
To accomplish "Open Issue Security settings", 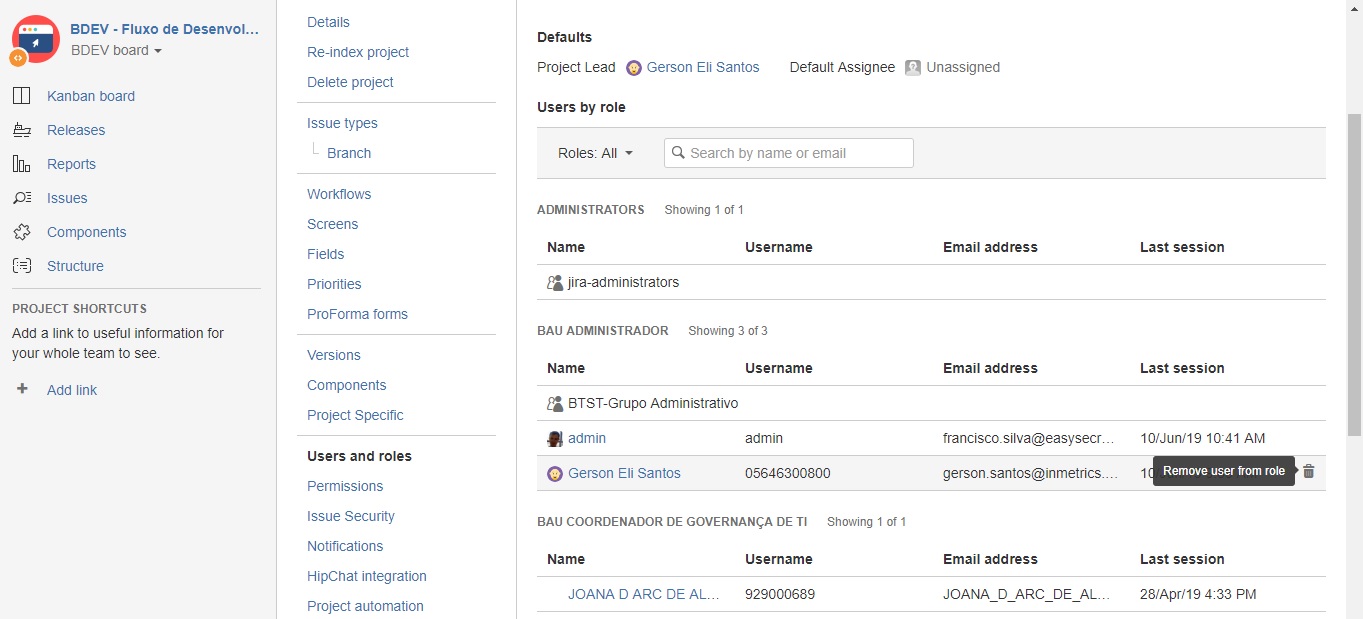I will tap(351, 516).
